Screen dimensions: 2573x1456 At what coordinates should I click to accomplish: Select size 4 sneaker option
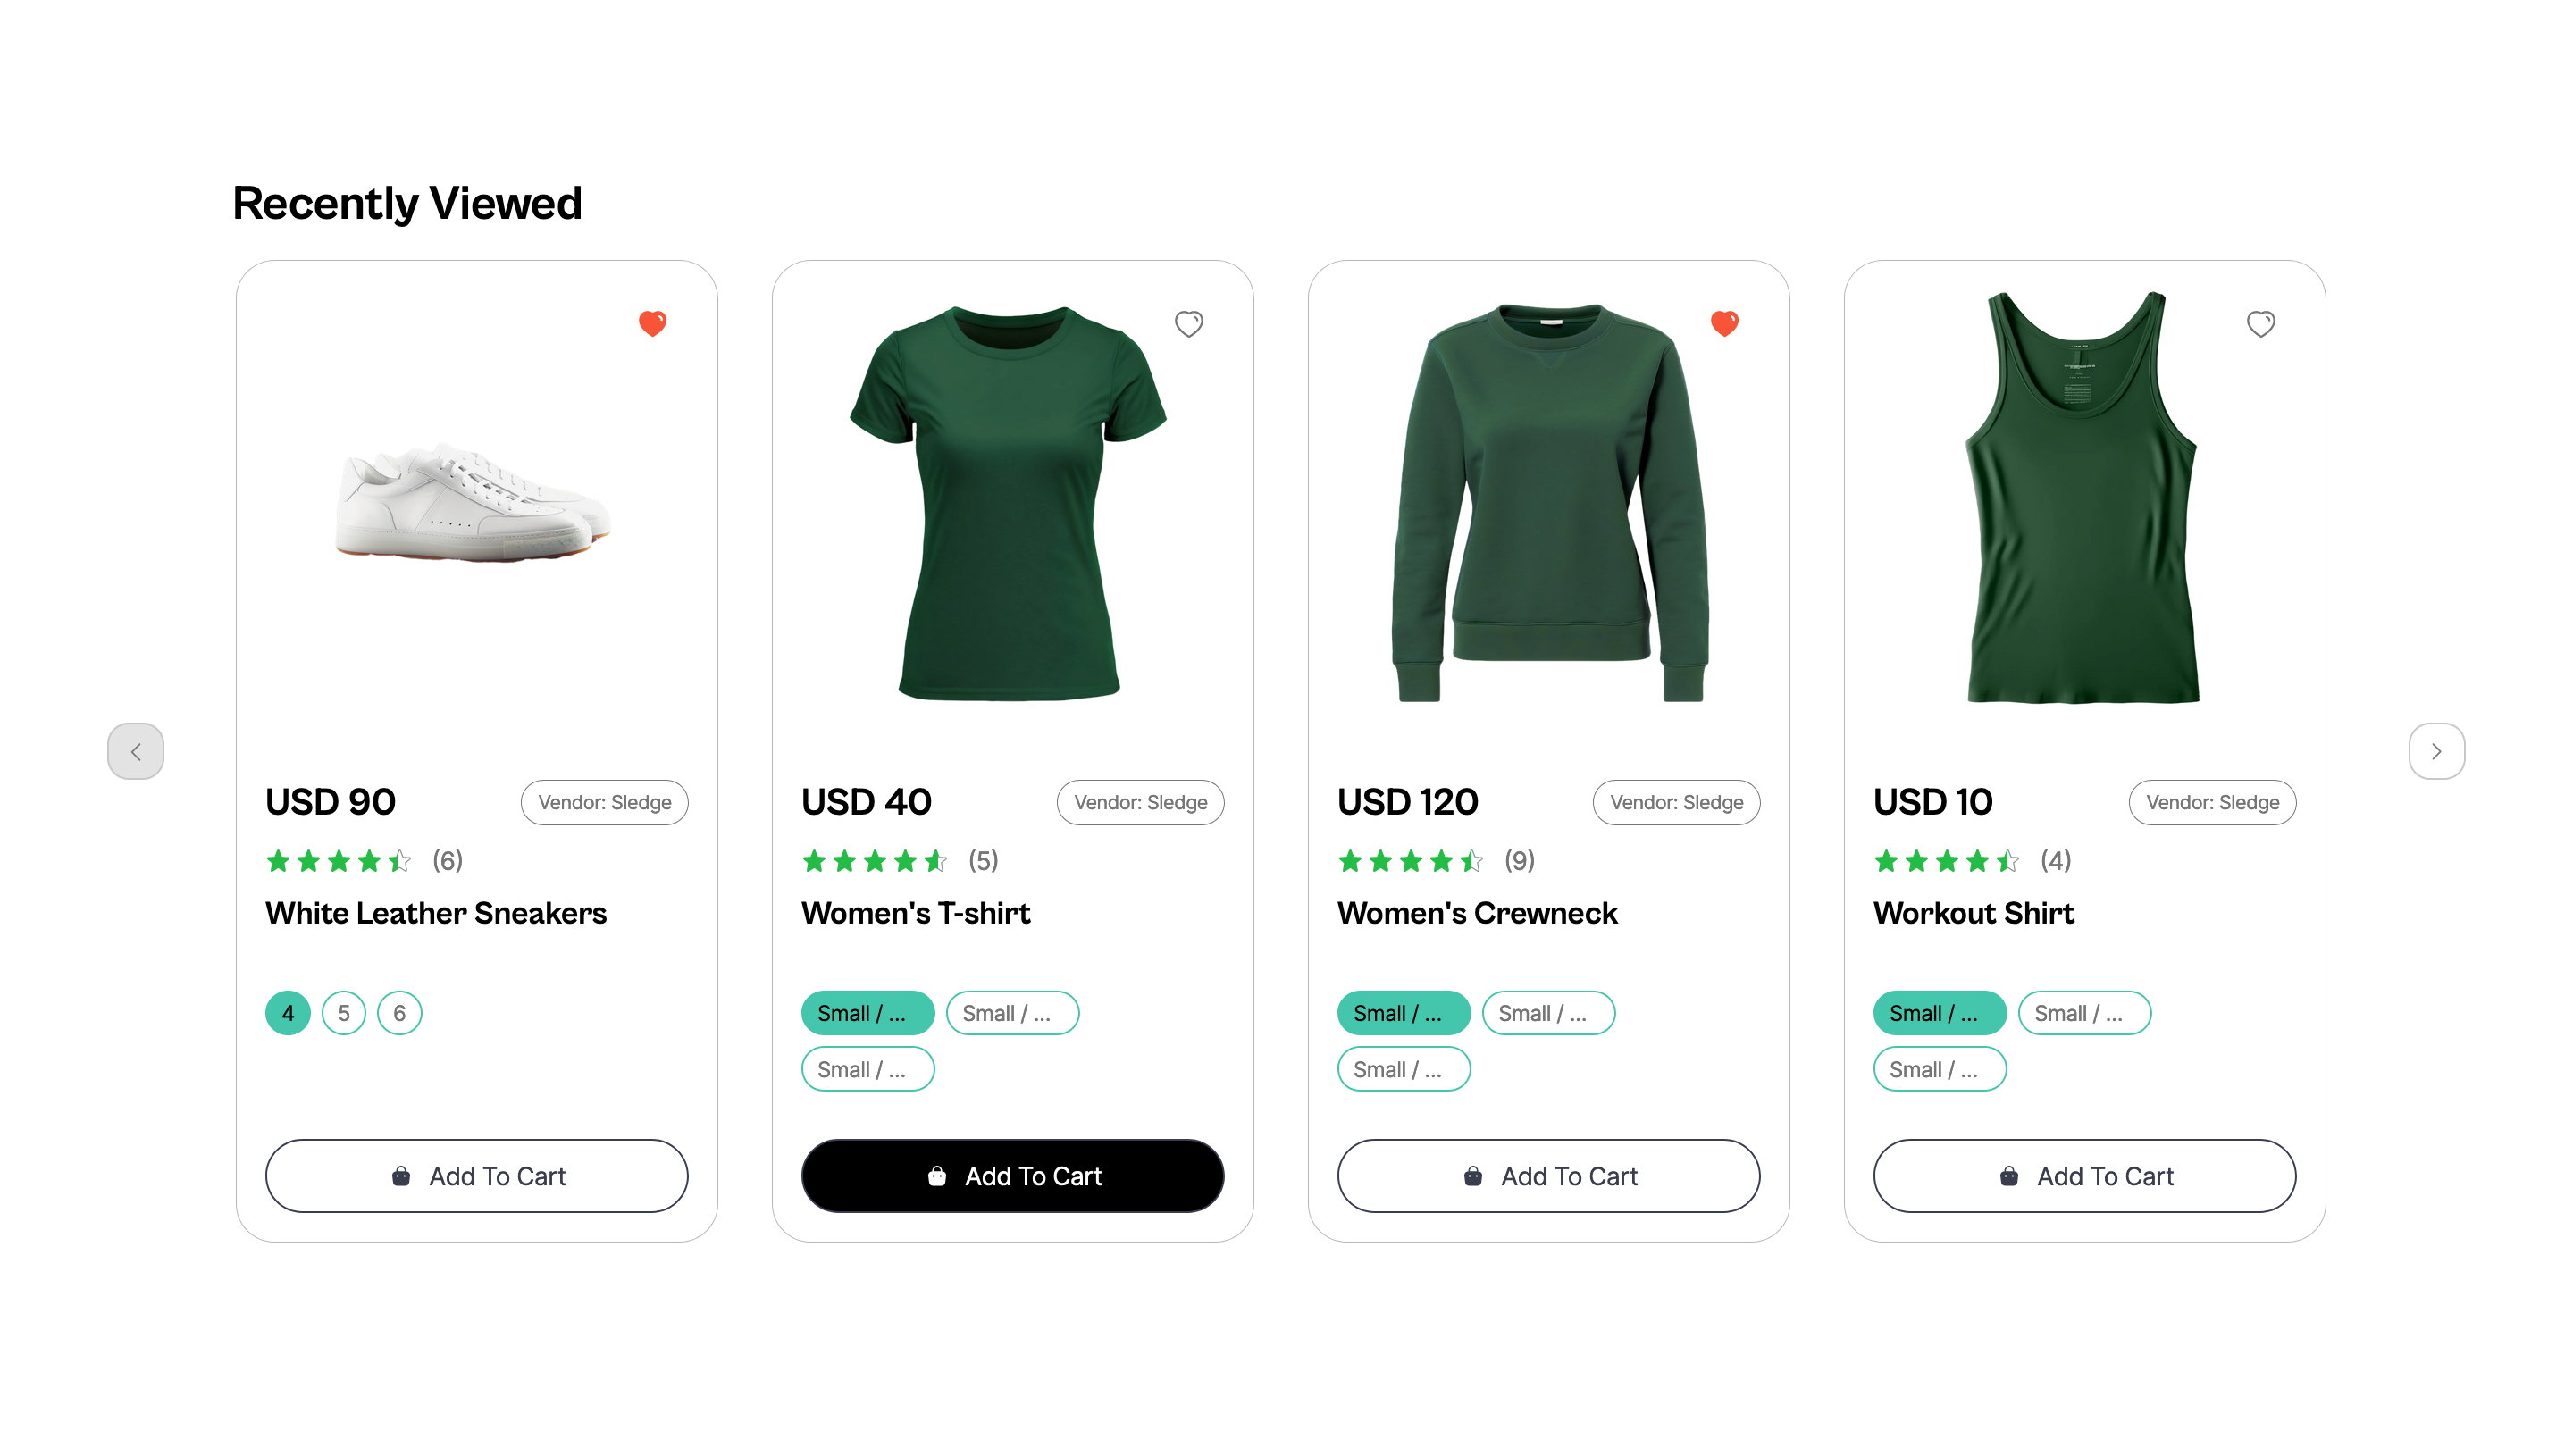[288, 1013]
